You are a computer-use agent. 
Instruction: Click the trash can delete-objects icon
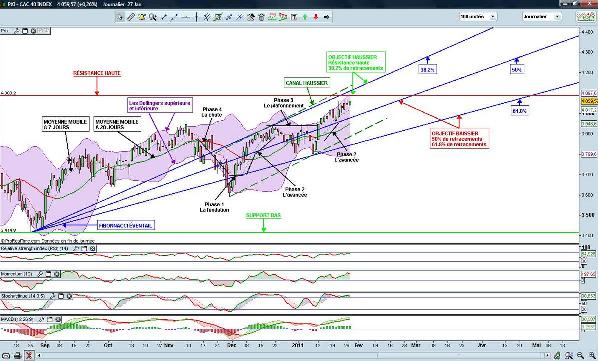pyautogui.click(x=262, y=17)
